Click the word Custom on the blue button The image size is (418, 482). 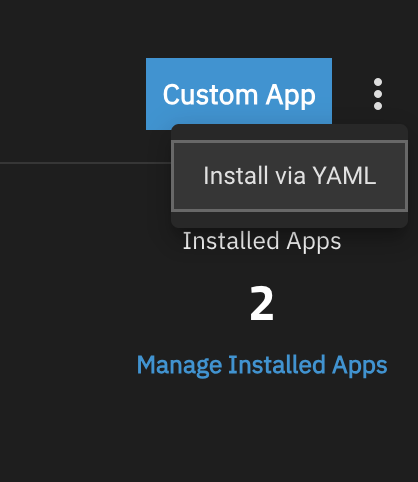210,95
